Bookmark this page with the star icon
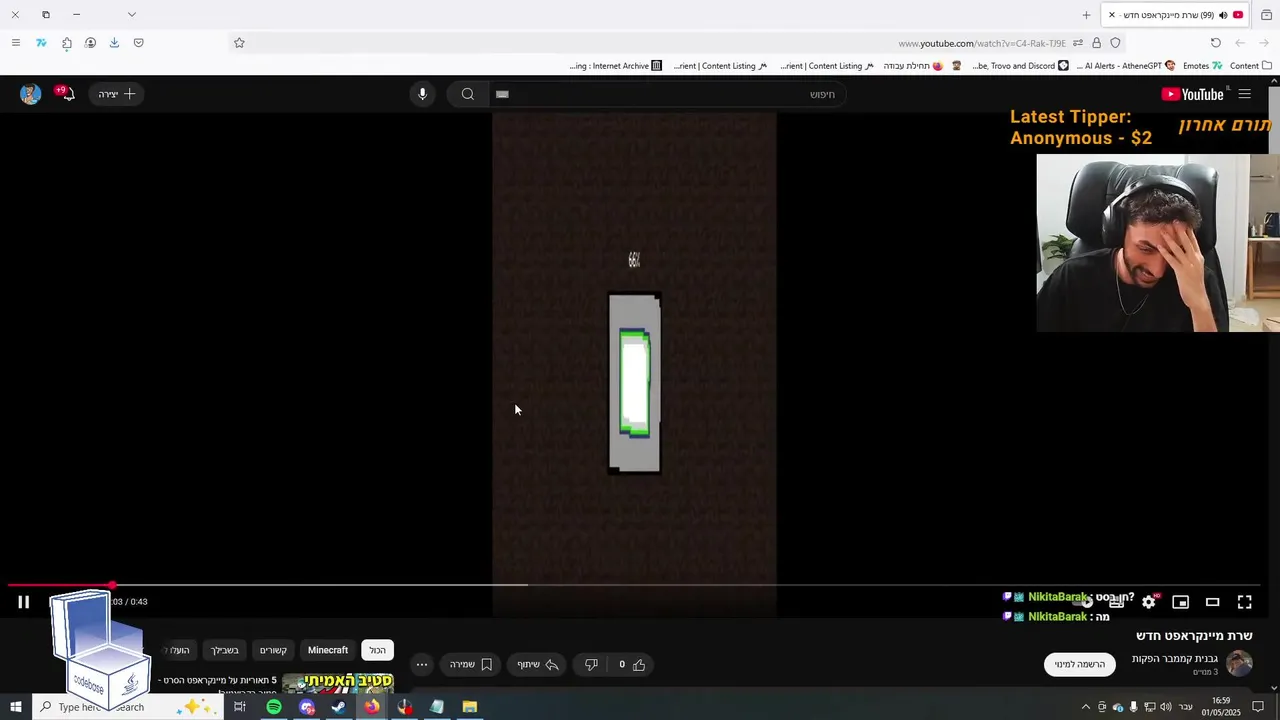Viewport: 1280px width, 720px height. click(x=239, y=43)
